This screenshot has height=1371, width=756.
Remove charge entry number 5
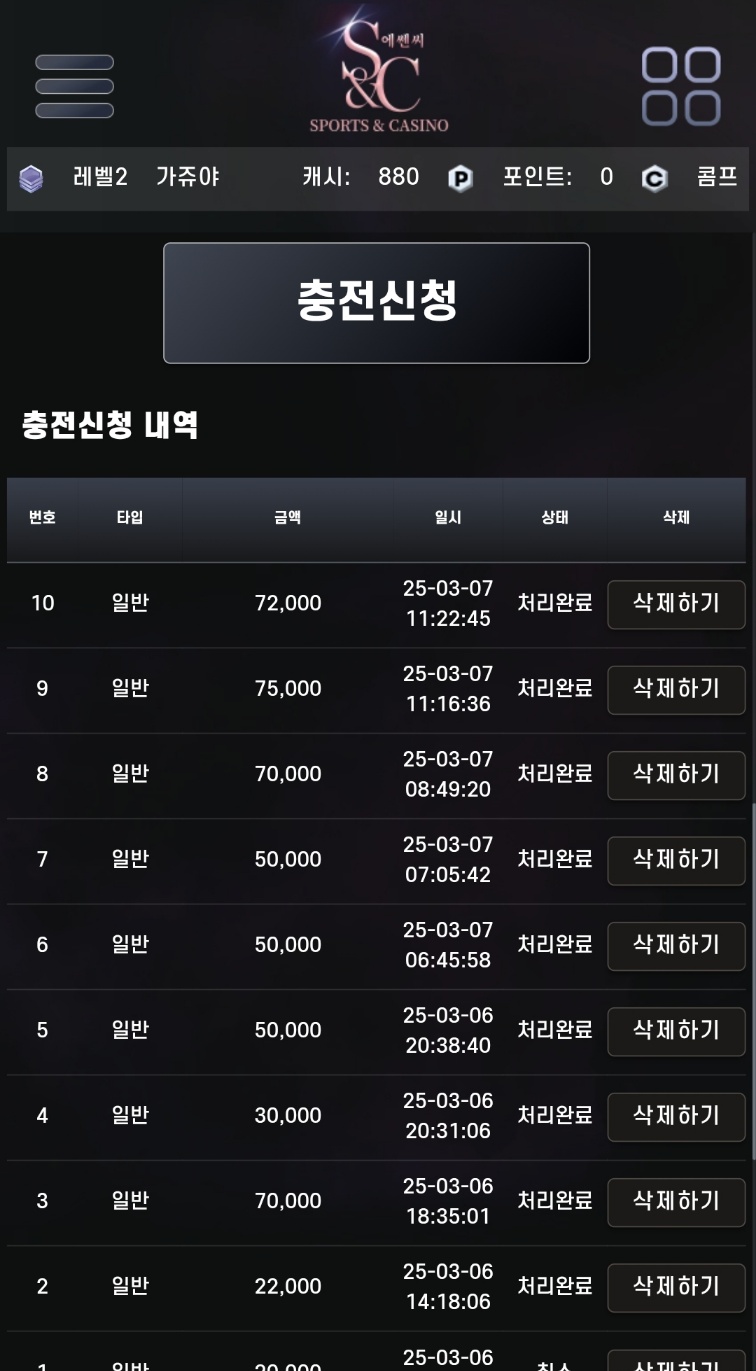point(676,1031)
